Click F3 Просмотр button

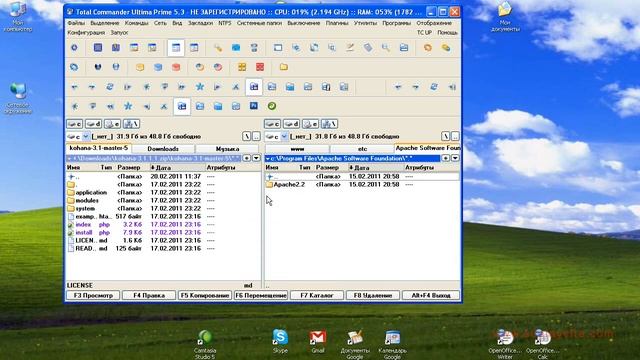click(x=93, y=295)
